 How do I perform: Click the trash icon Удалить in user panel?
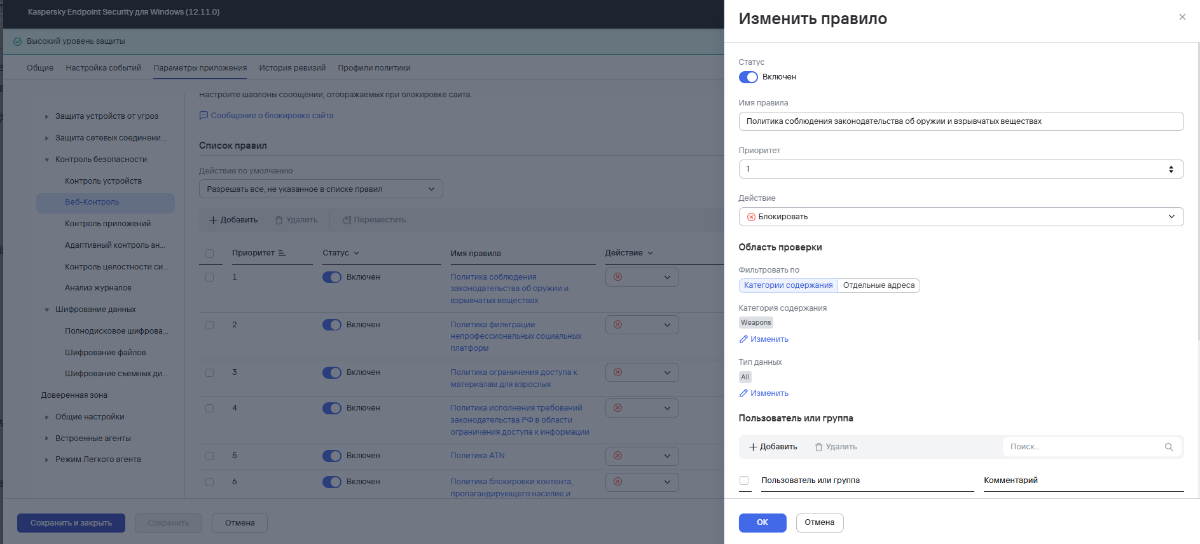coord(819,447)
